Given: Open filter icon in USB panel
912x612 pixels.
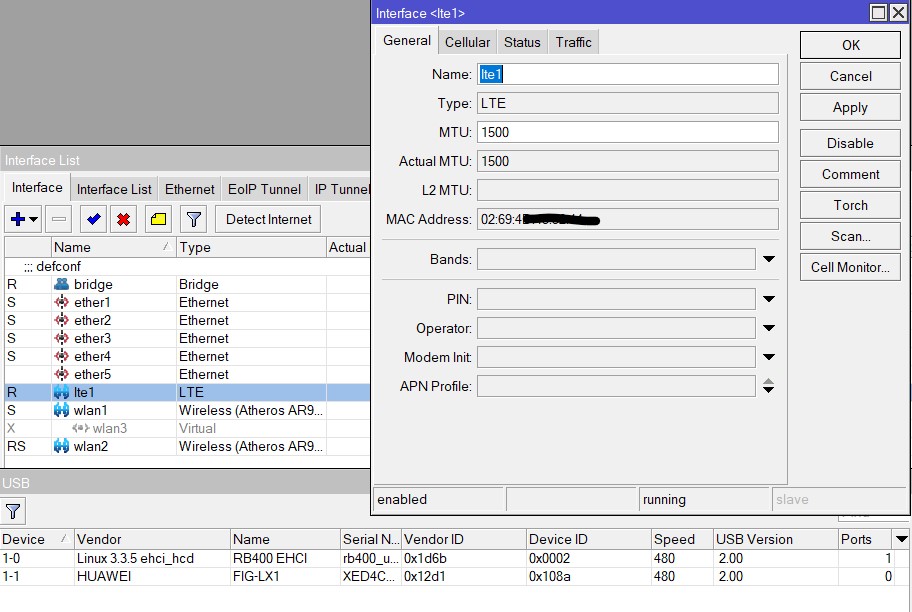Looking at the screenshot, I should point(14,511).
